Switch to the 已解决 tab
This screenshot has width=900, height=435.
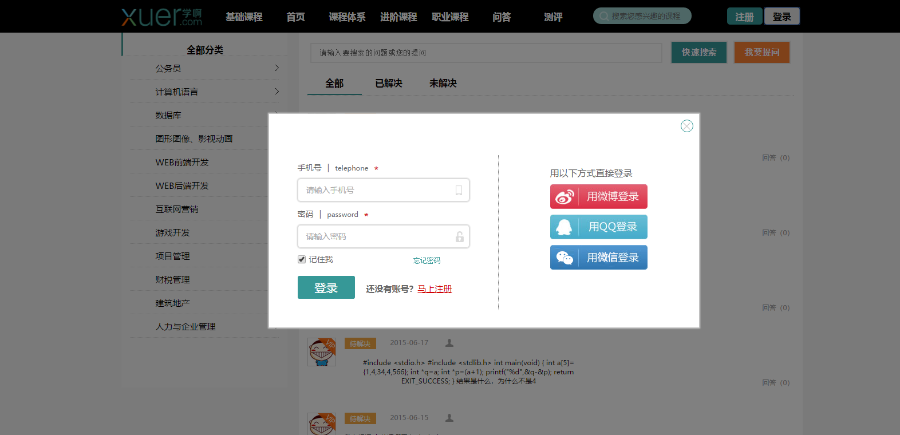coord(389,83)
